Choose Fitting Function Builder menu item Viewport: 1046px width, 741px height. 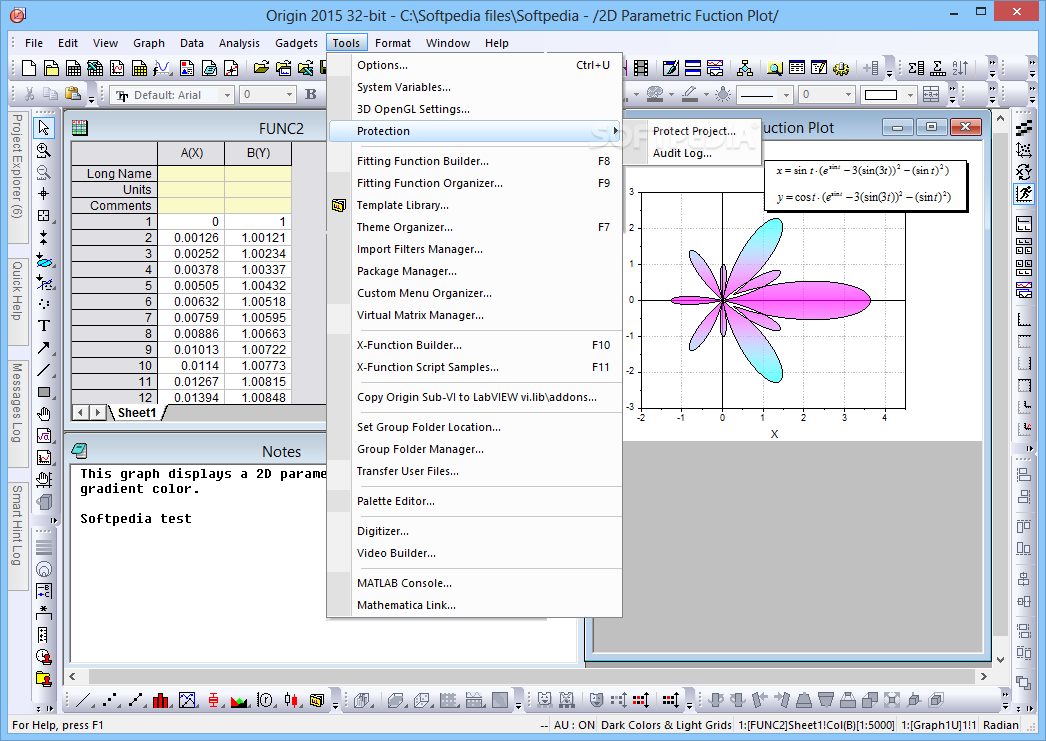[x=474, y=161]
